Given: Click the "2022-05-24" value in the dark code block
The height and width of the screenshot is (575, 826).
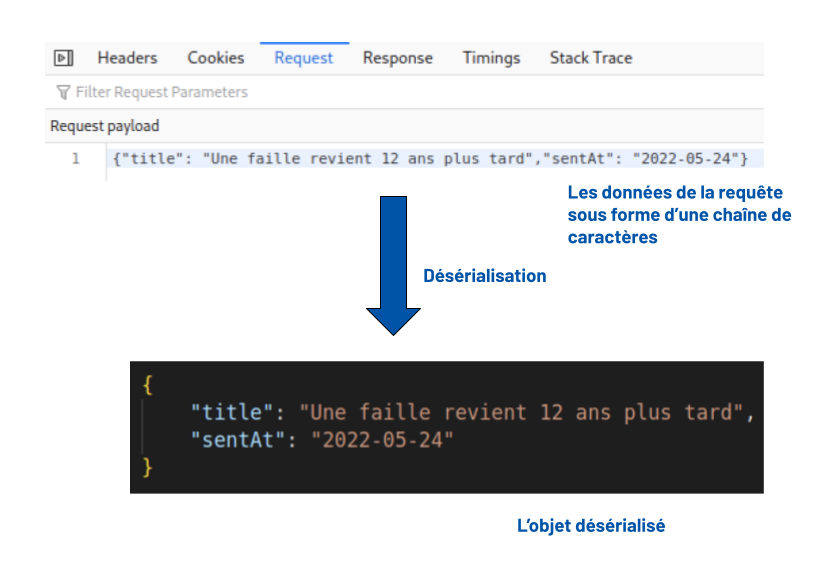Looking at the screenshot, I should click(x=382, y=440).
